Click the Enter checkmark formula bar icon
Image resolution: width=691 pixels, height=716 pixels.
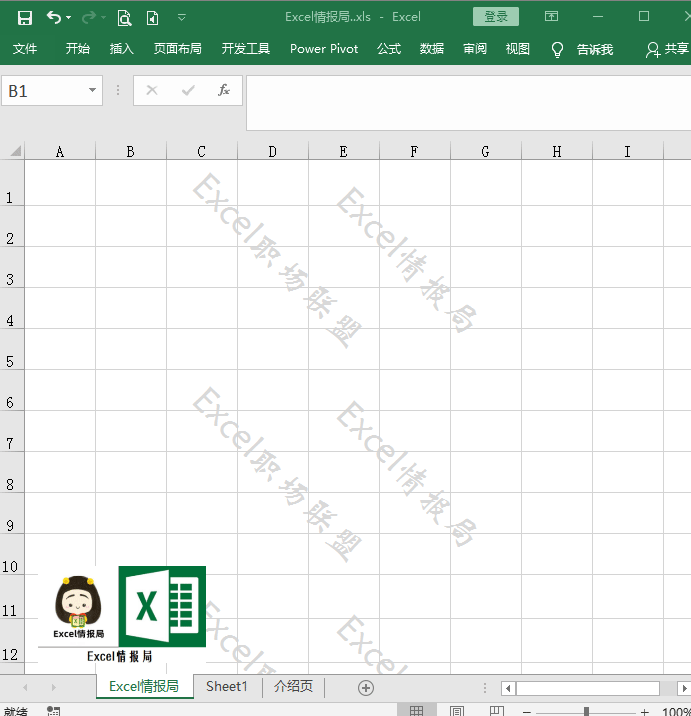click(188, 90)
